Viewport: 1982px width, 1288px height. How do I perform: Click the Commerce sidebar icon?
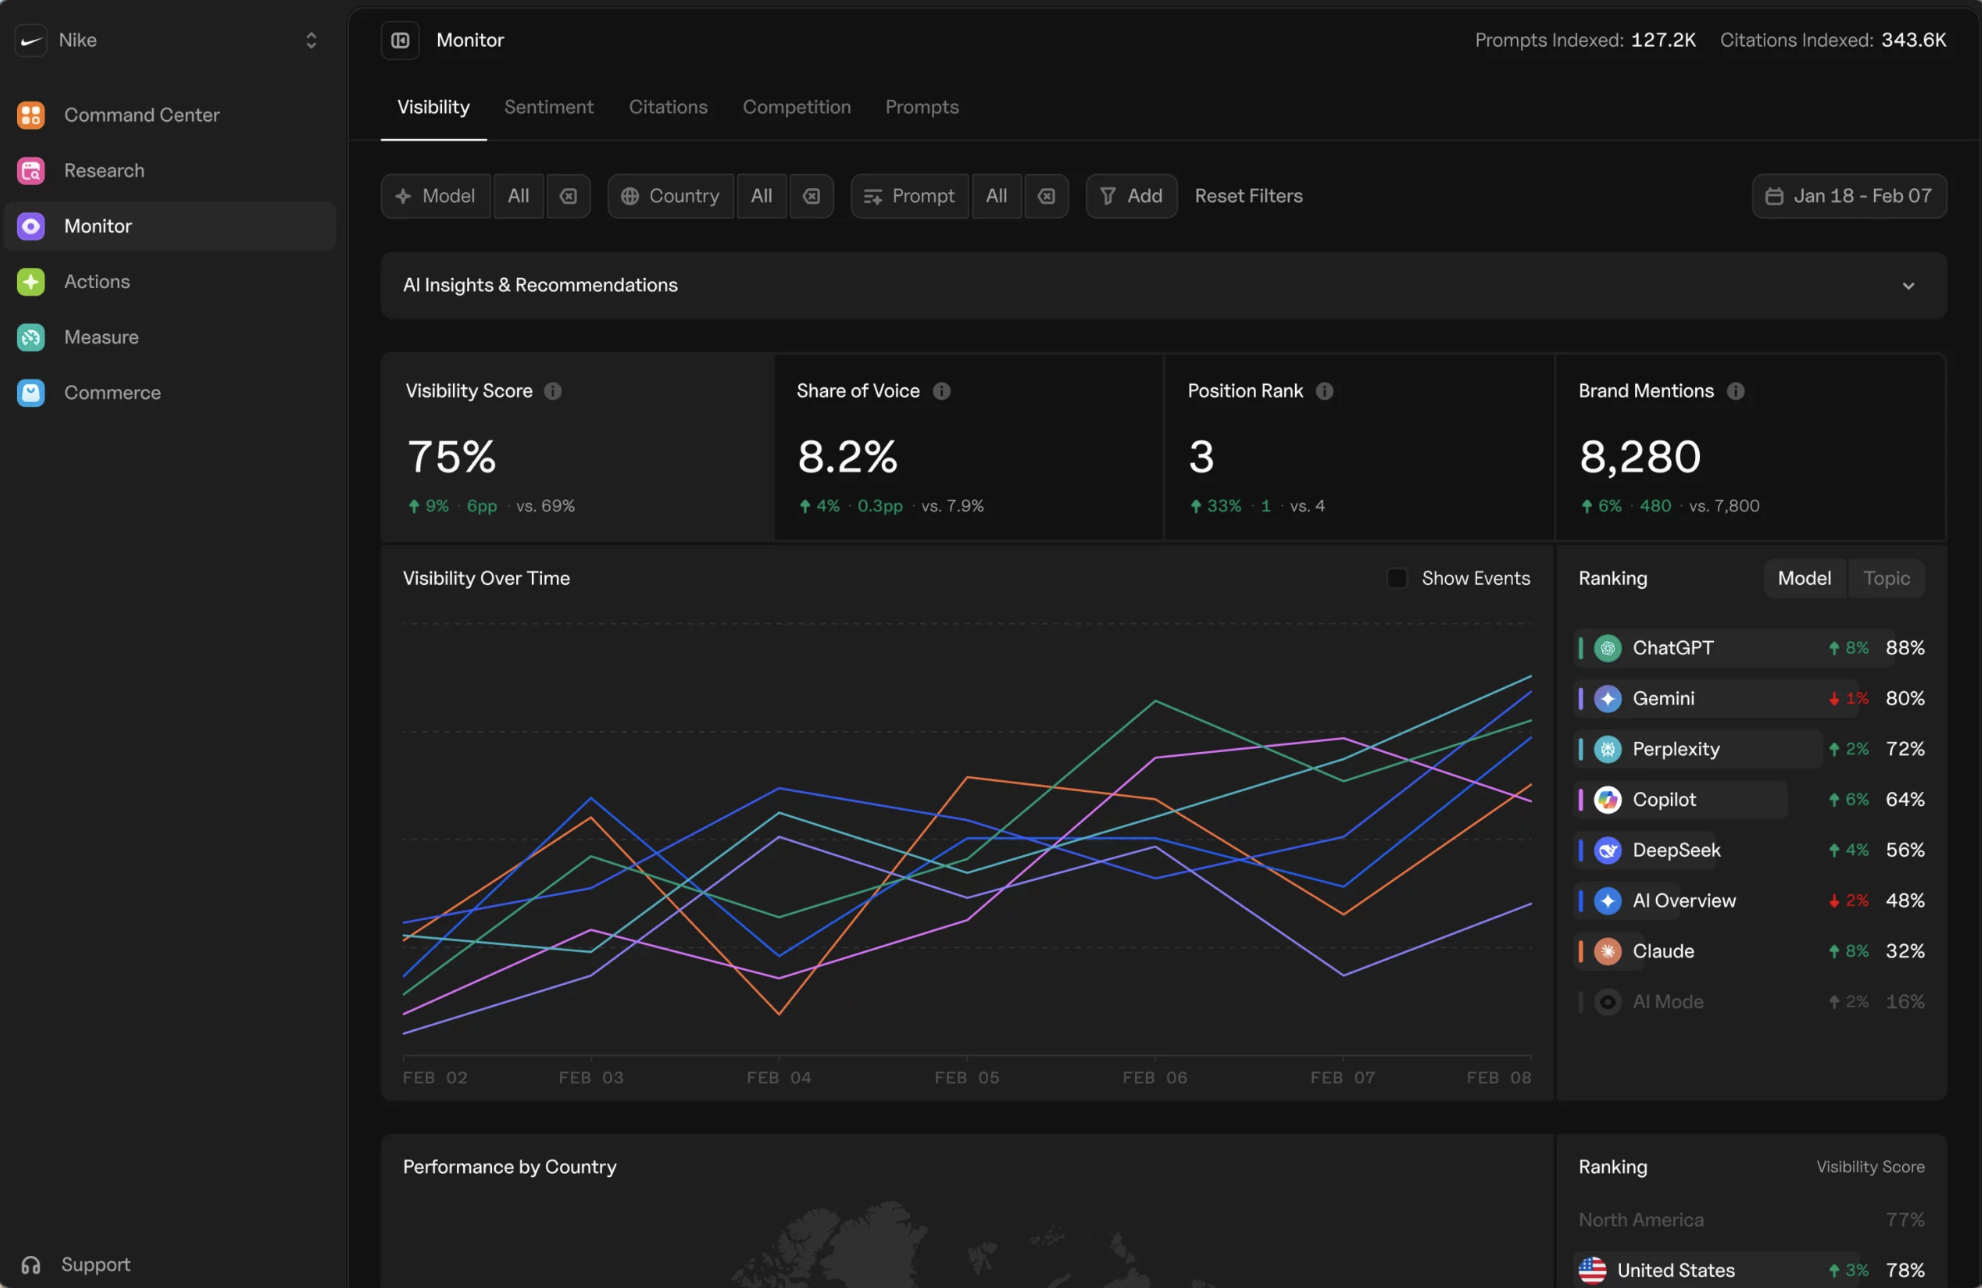31,393
